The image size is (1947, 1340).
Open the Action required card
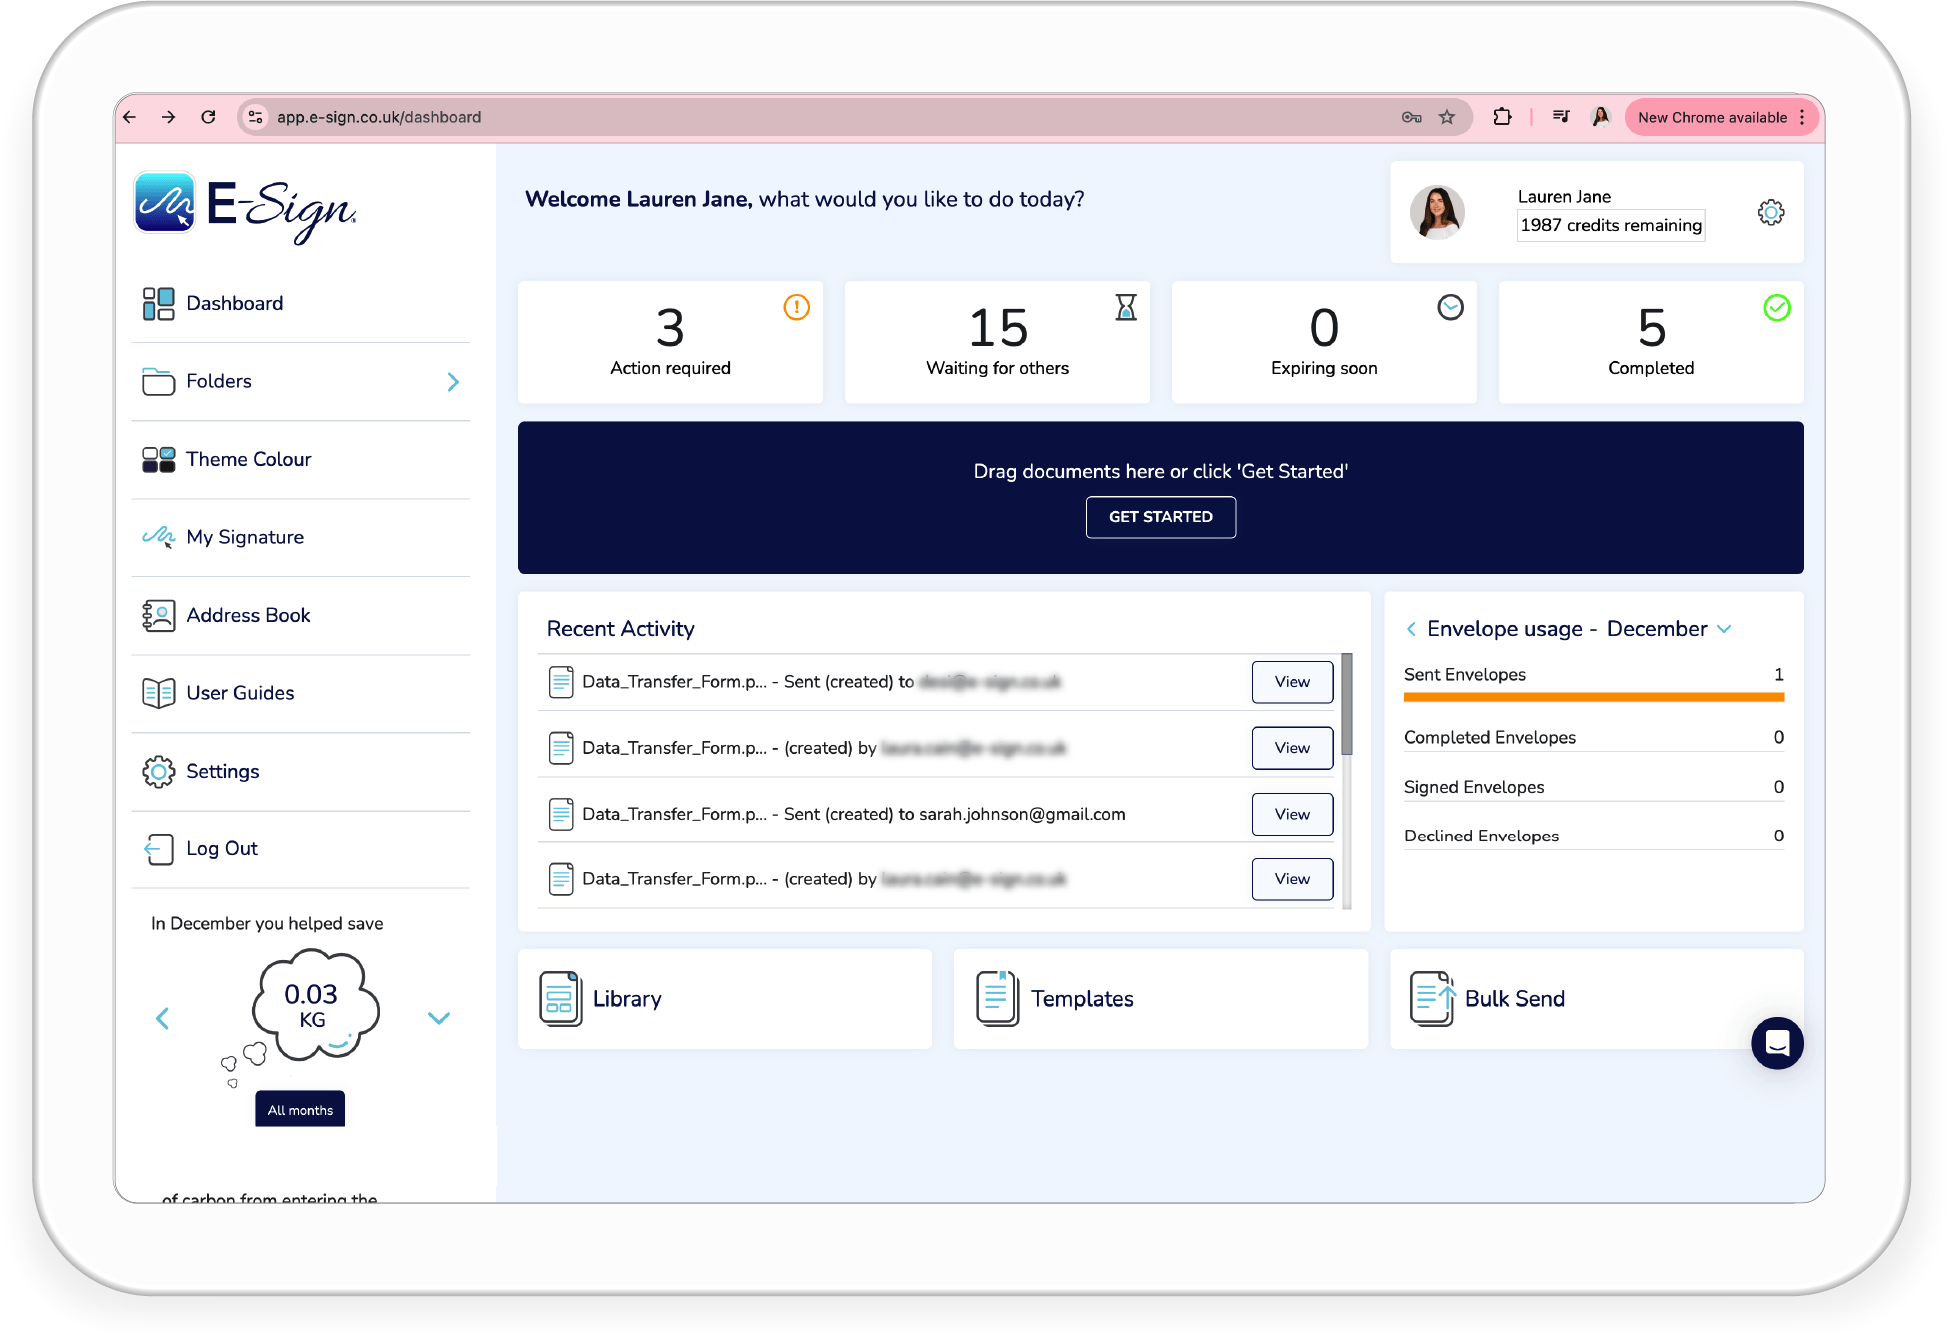(670, 342)
